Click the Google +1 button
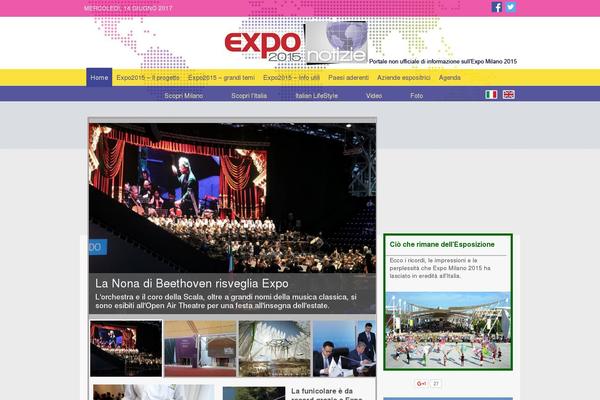Screen dimensions: 600x400 [421, 384]
